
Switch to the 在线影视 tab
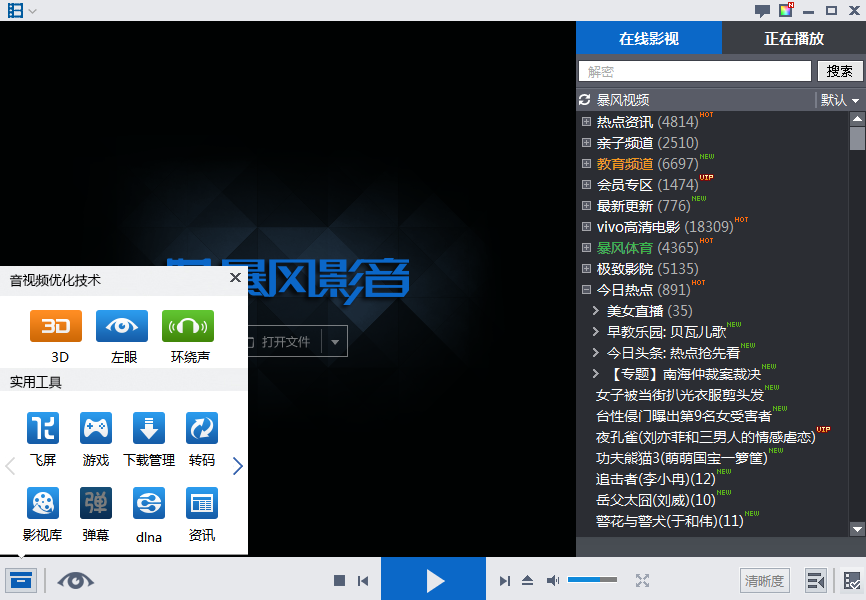[648, 39]
